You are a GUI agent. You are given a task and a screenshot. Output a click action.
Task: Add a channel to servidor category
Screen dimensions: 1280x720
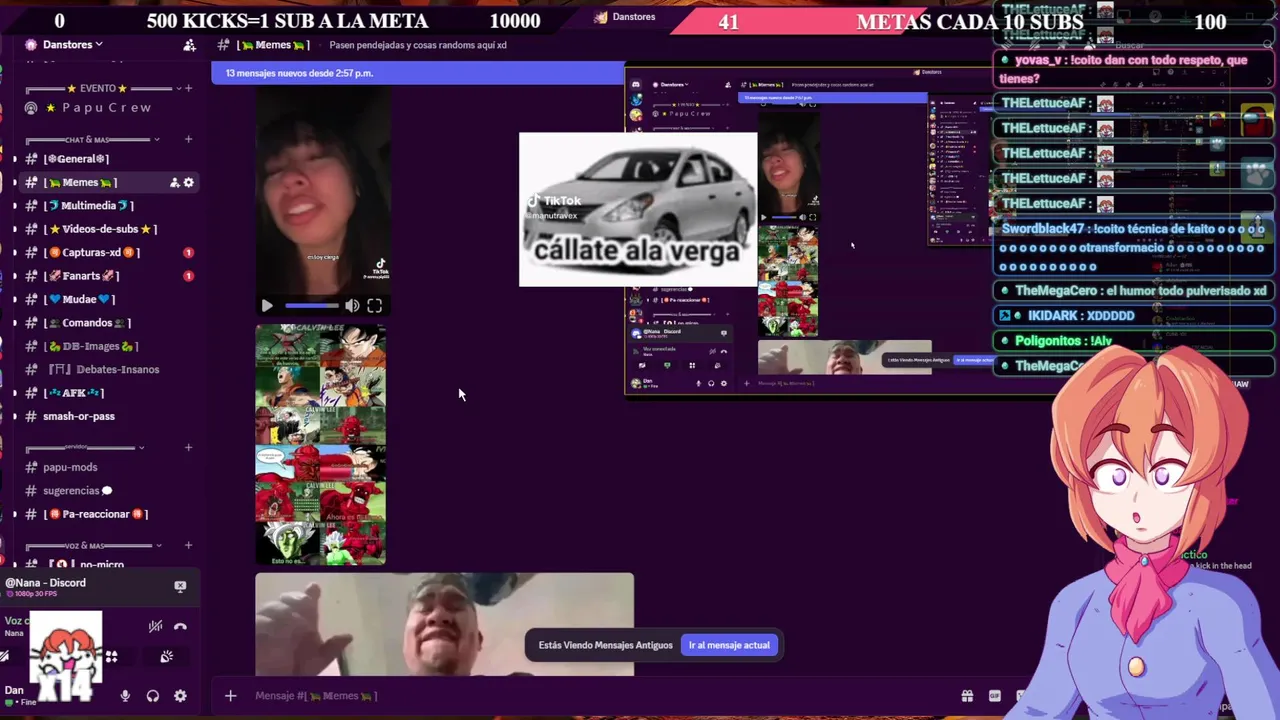tap(188, 447)
